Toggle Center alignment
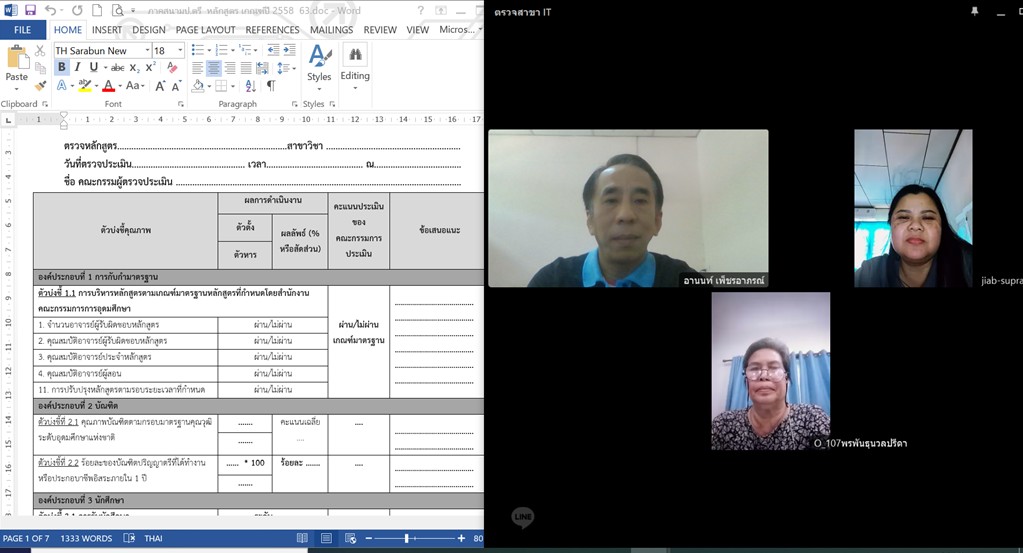The image size is (1023, 553). tap(213, 68)
